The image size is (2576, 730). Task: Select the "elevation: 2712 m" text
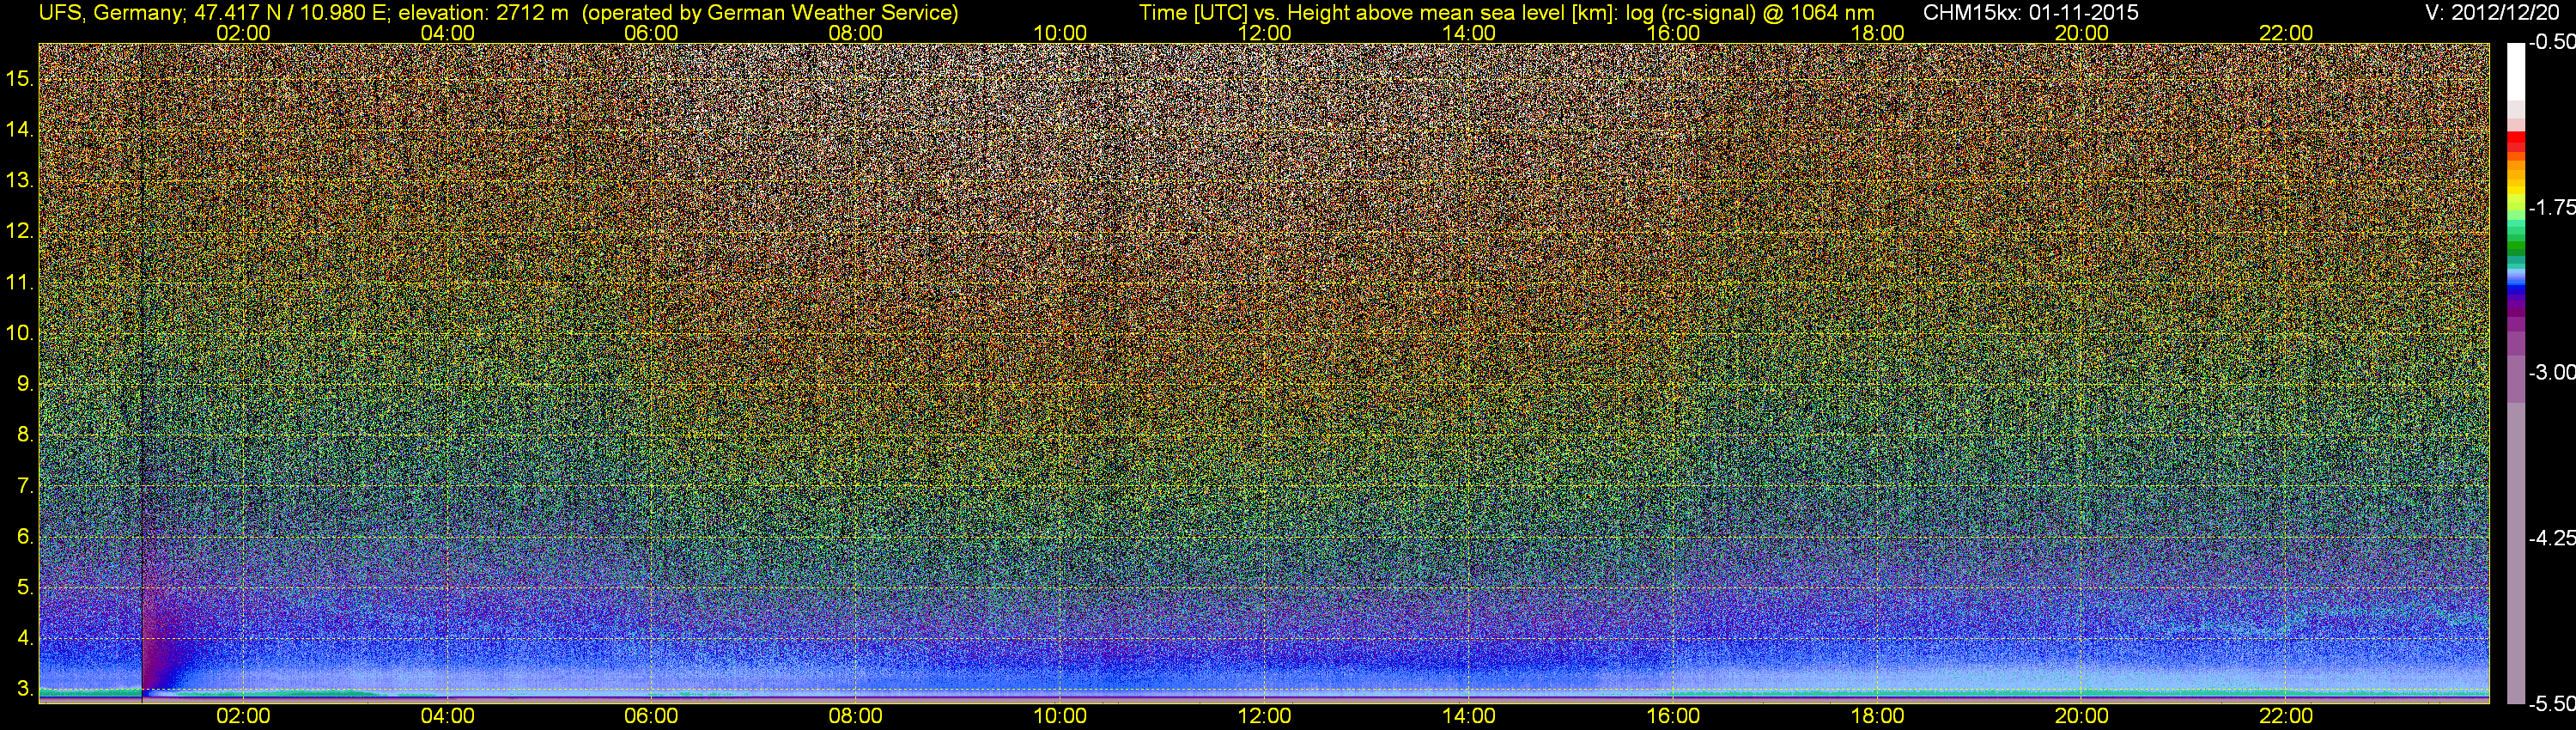483,13
